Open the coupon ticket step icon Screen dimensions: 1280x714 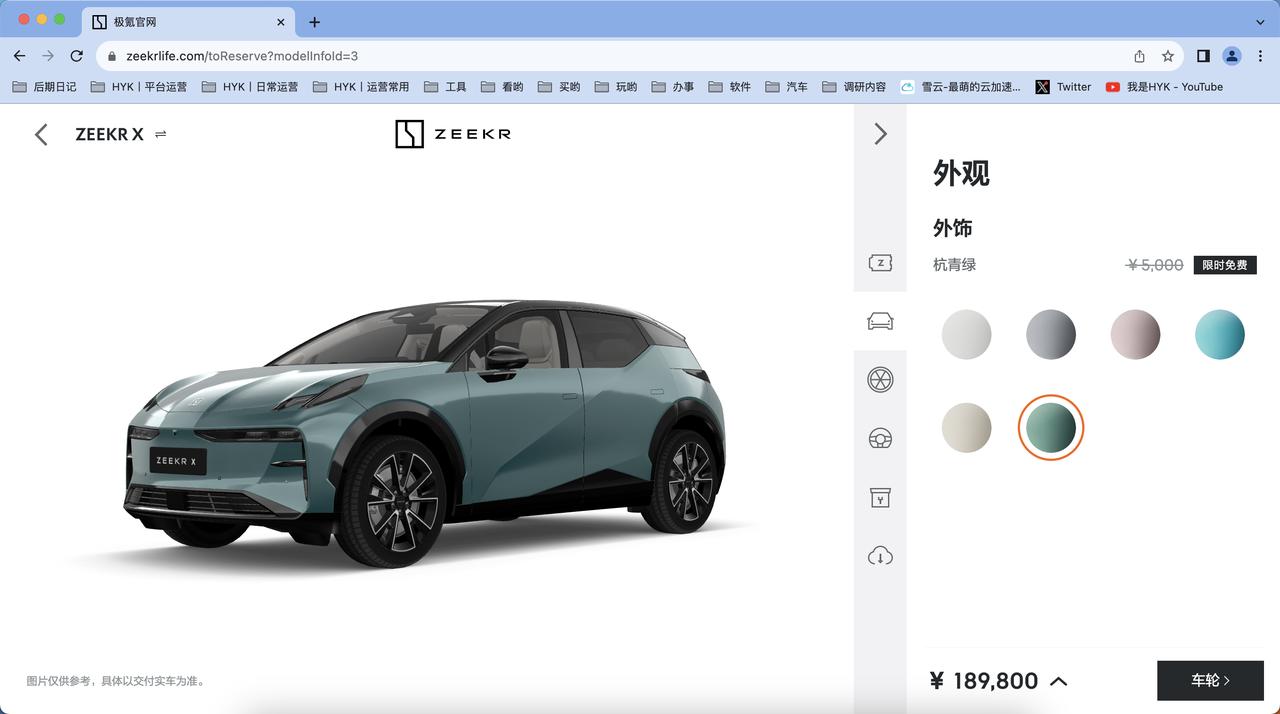(x=880, y=263)
